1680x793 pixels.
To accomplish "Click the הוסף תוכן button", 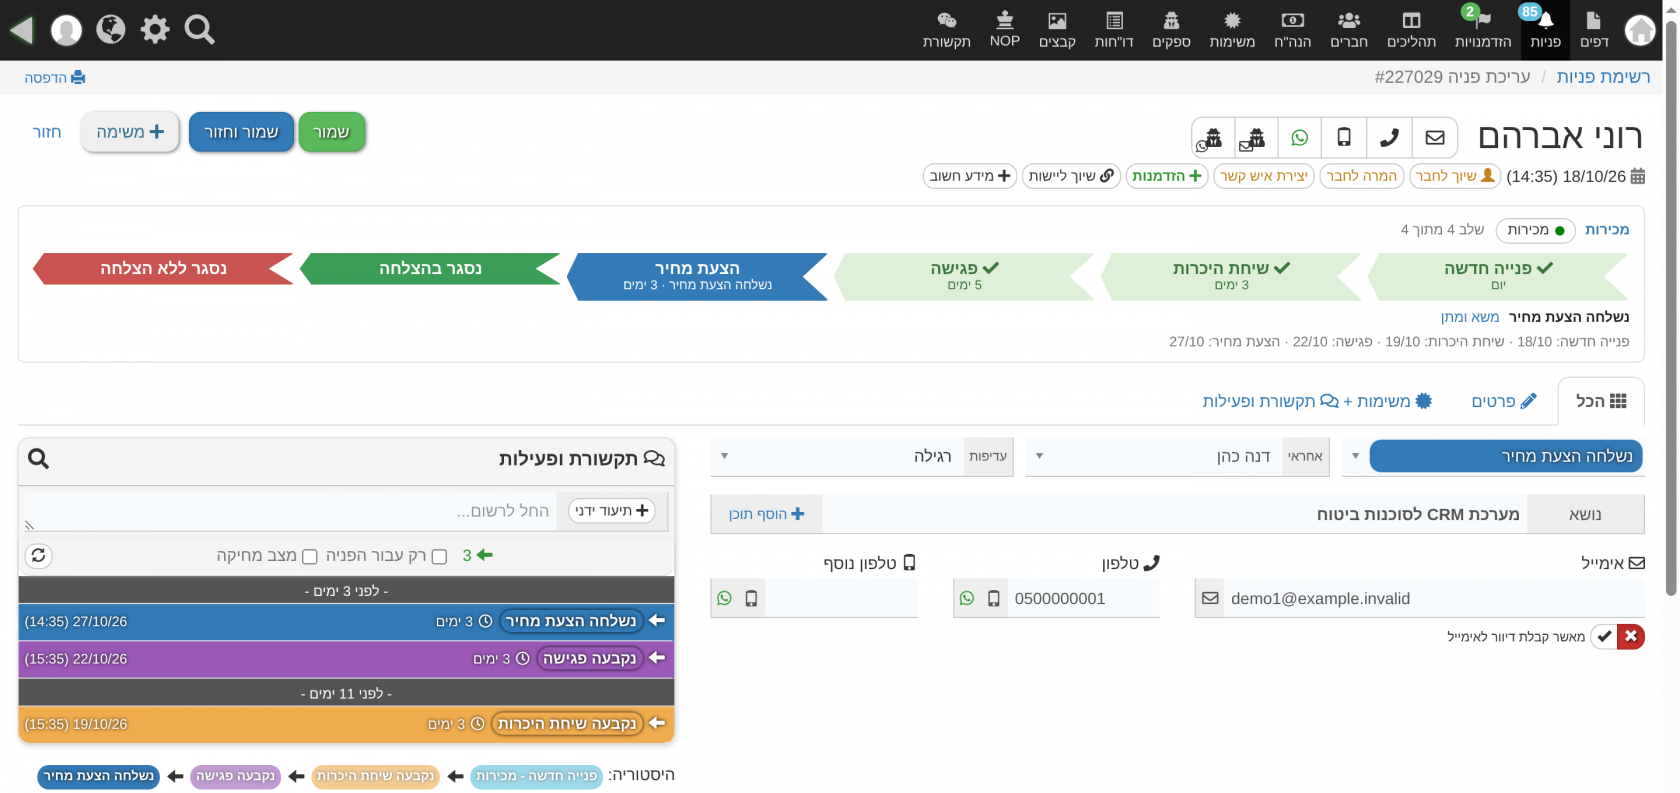I will pyautogui.click(x=766, y=514).
